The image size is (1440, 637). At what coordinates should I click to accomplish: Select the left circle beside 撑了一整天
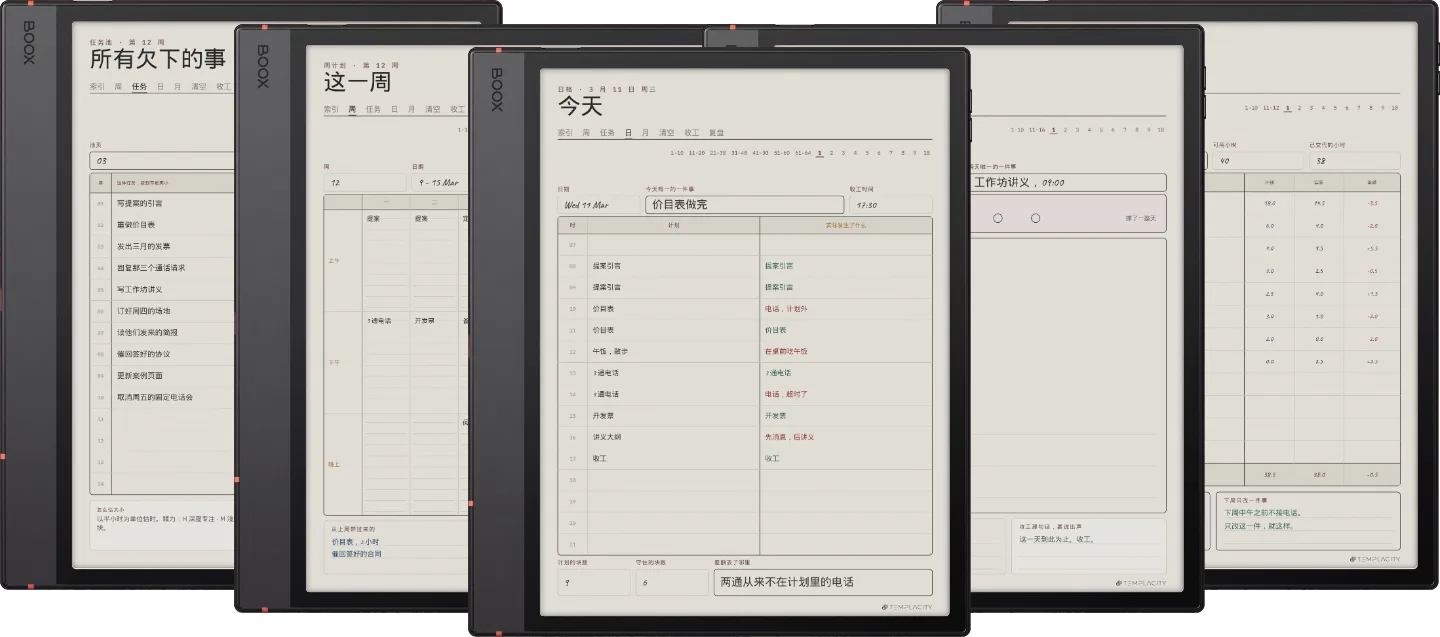point(997,218)
